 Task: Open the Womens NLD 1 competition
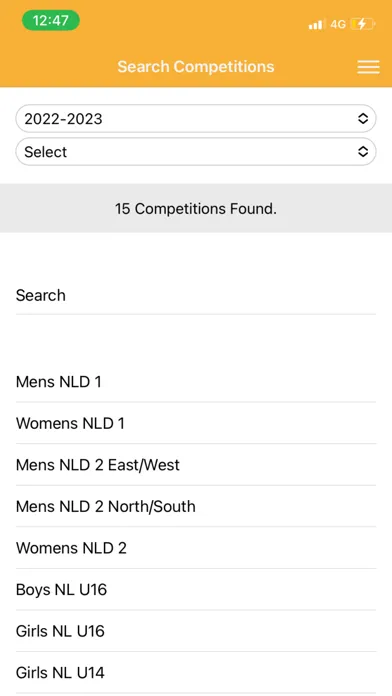[196, 423]
